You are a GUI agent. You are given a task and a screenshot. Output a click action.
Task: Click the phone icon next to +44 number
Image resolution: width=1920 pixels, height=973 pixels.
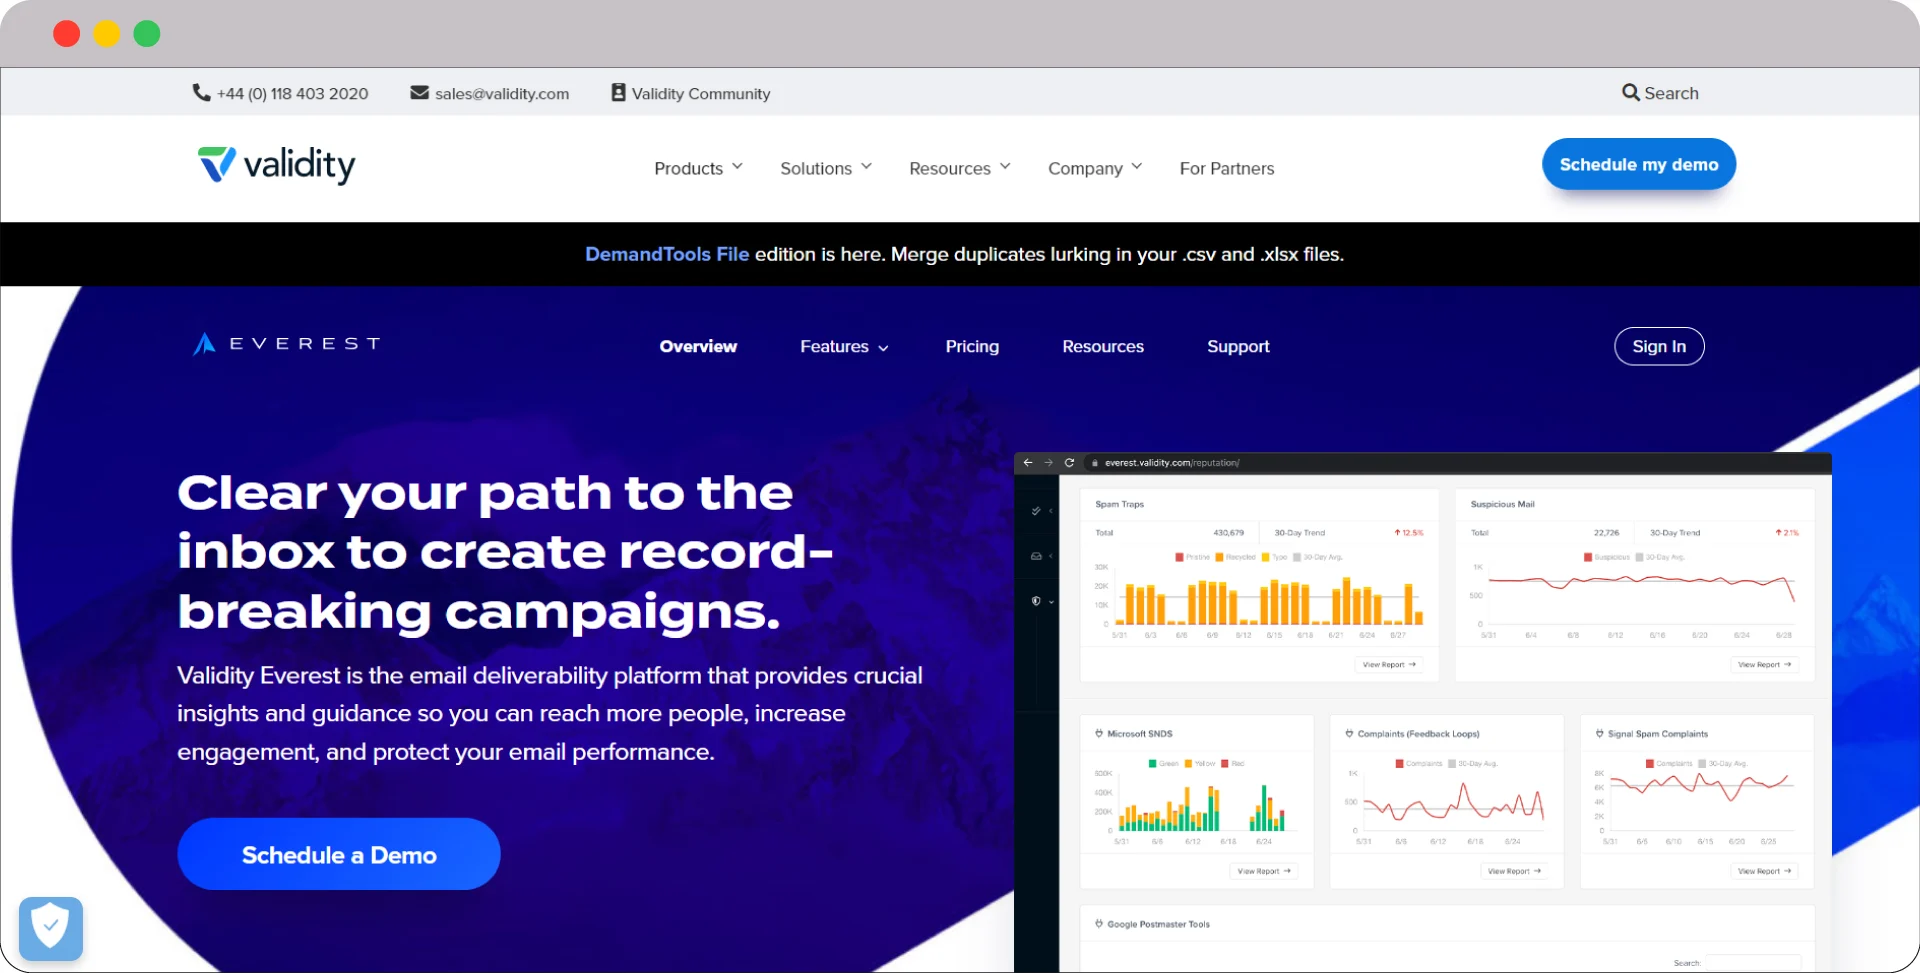pyautogui.click(x=200, y=92)
